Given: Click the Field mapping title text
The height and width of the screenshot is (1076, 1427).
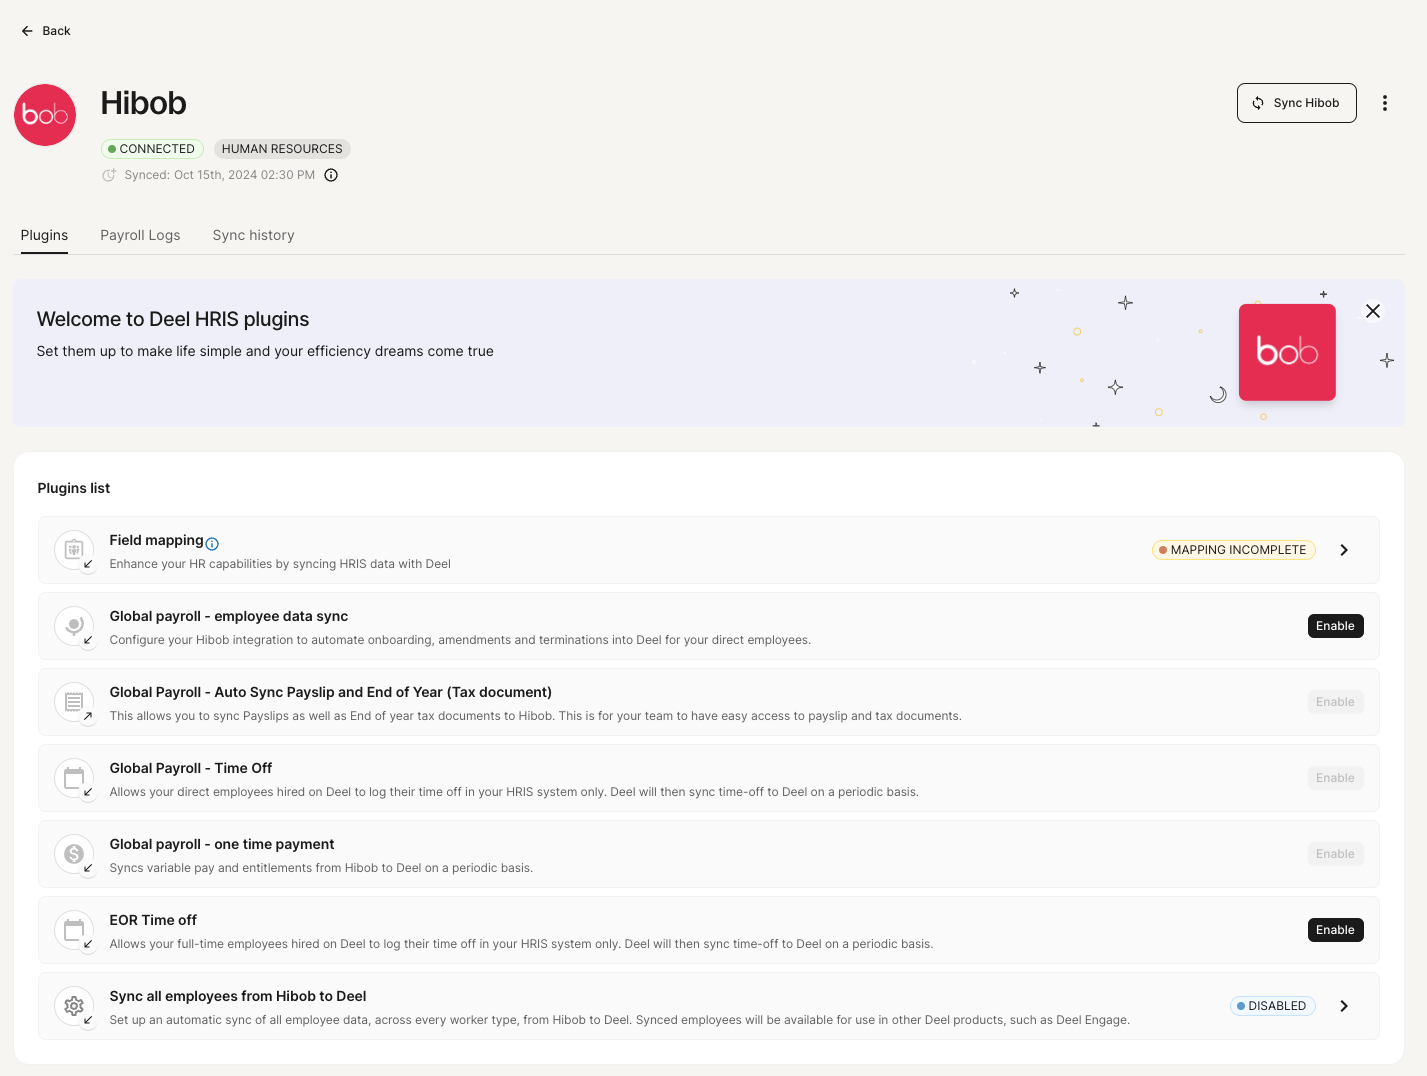Looking at the screenshot, I should tap(156, 540).
